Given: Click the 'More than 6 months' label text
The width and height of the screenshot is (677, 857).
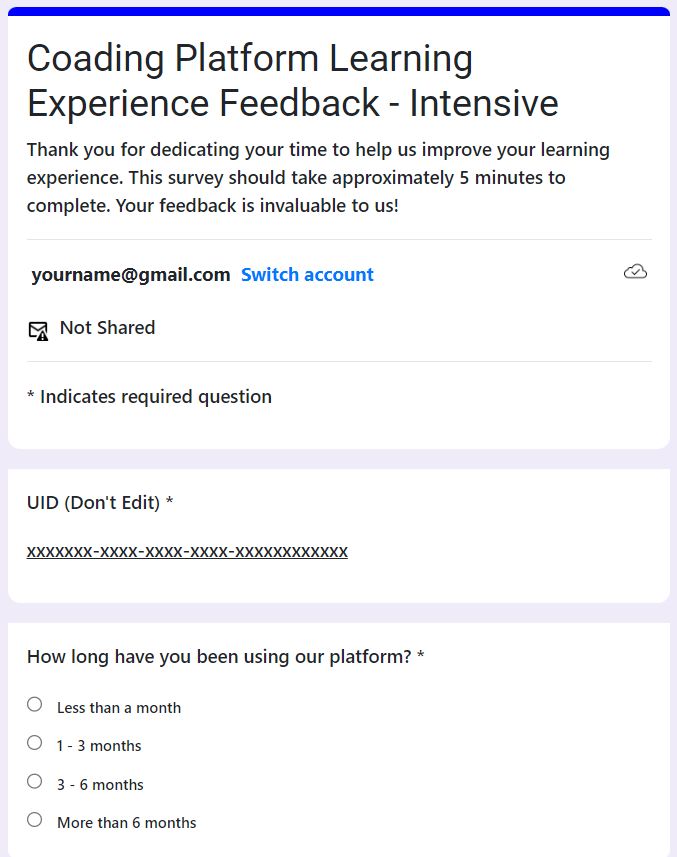Looking at the screenshot, I should 126,823.
